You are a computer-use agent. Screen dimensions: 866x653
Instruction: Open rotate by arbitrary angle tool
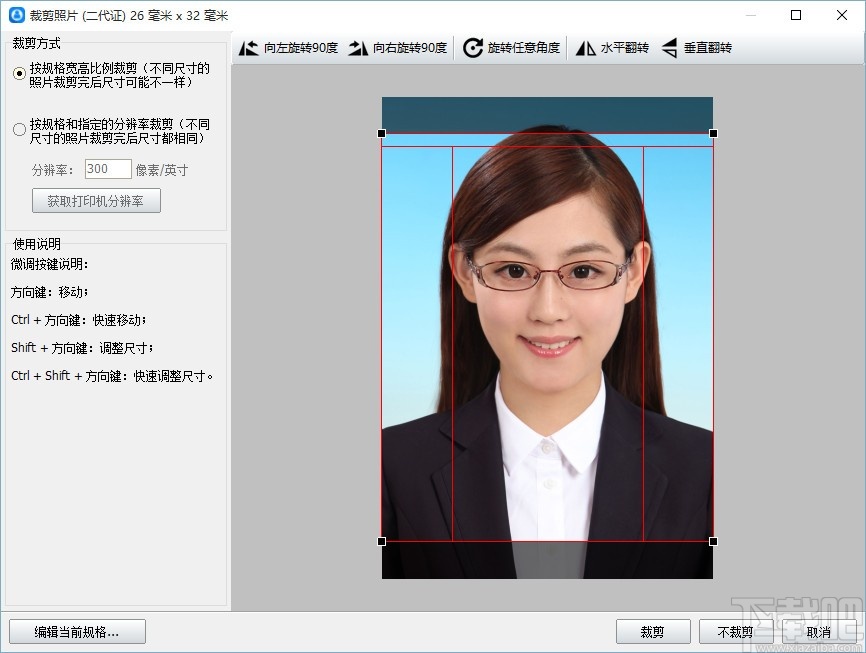click(511, 48)
